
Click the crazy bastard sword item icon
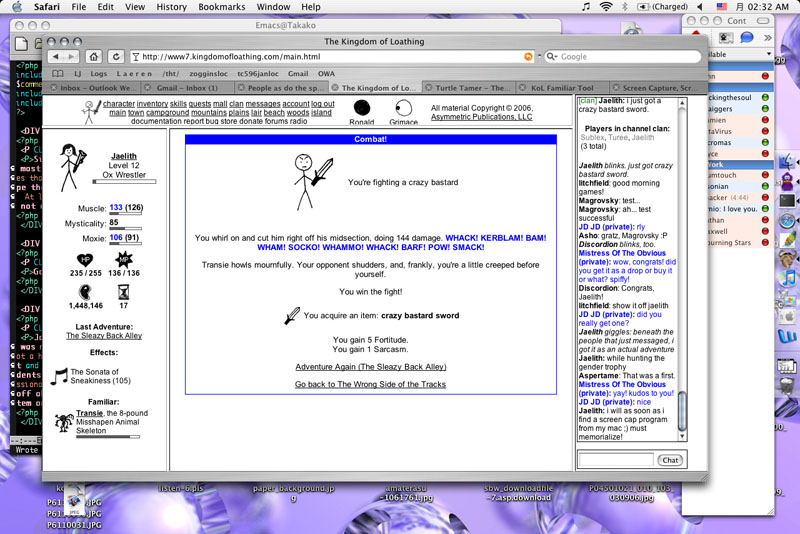tap(292, 315)
